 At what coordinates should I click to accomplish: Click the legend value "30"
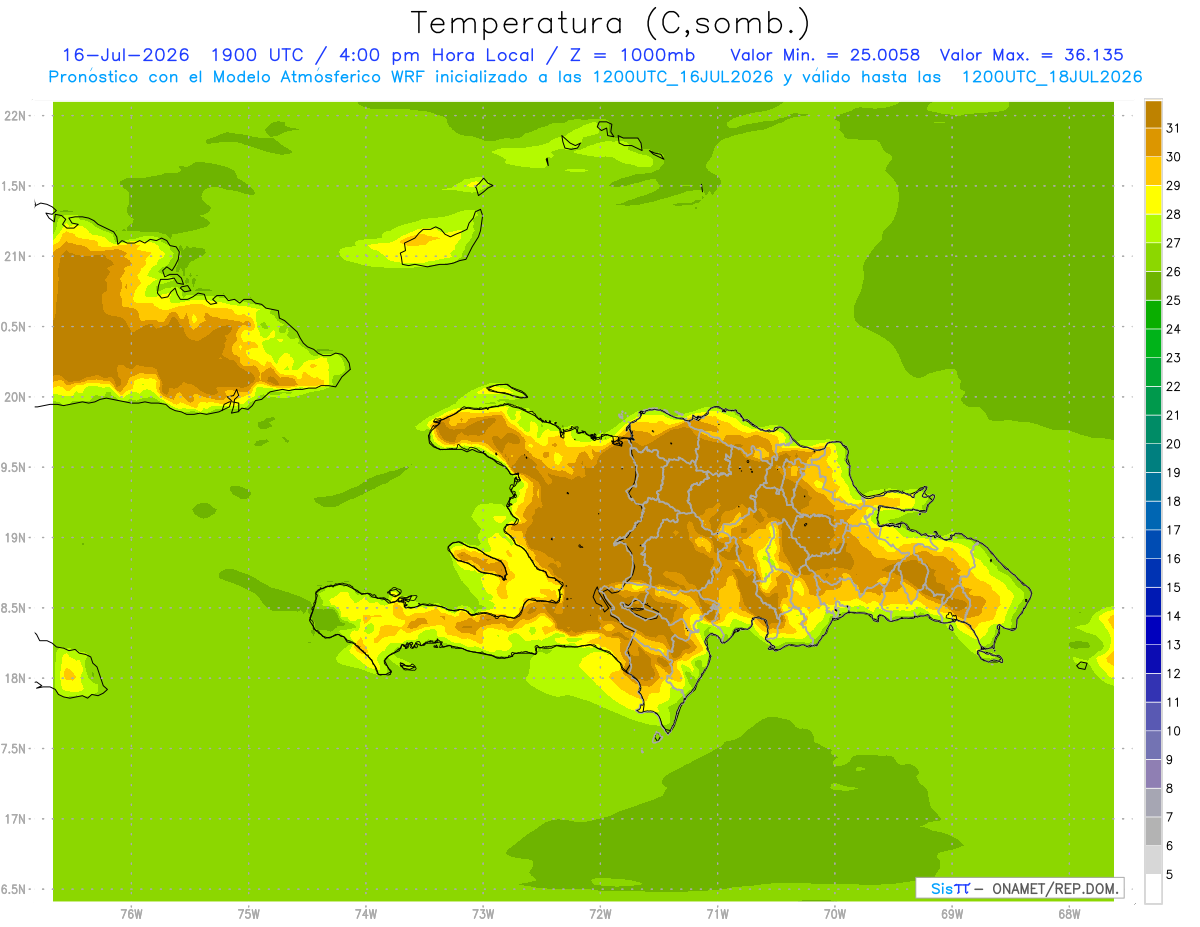(1174, 157)
